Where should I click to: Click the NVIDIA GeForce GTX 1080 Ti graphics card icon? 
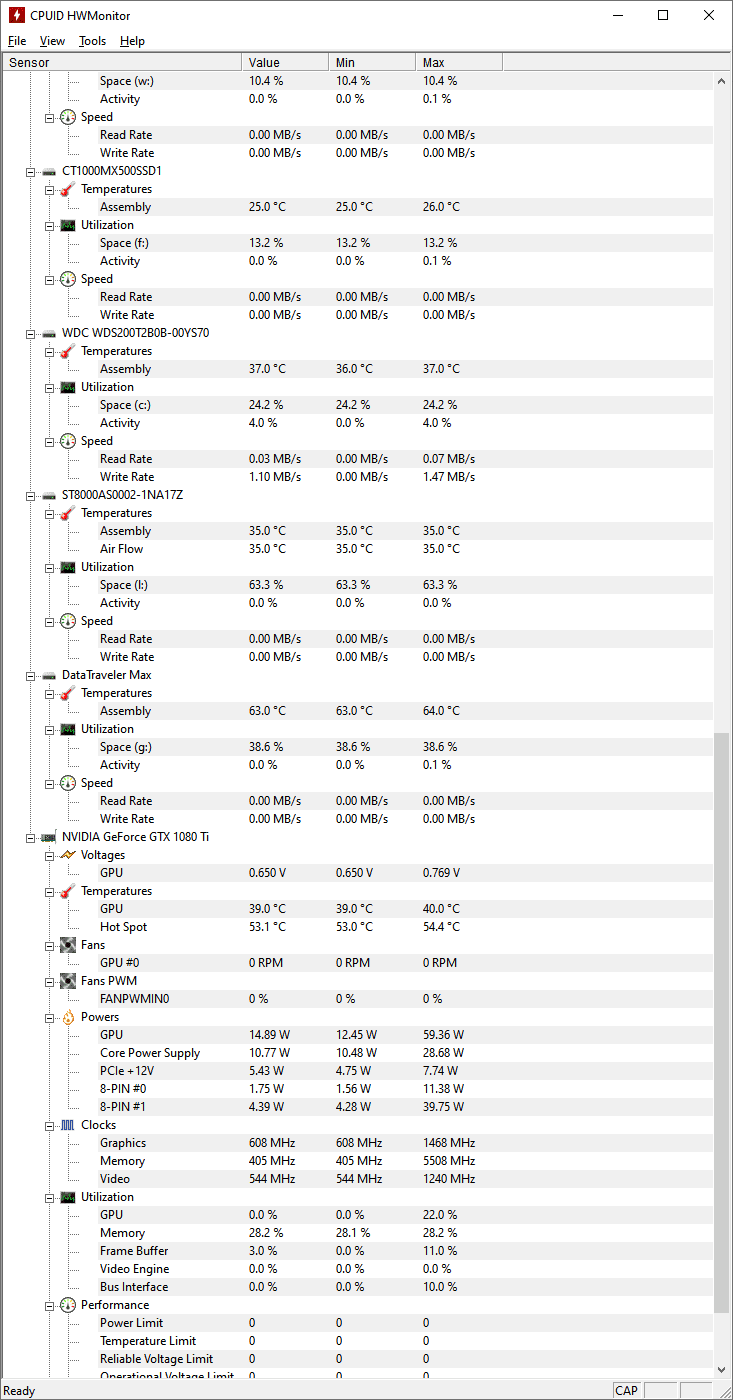[x=48, y=837]
